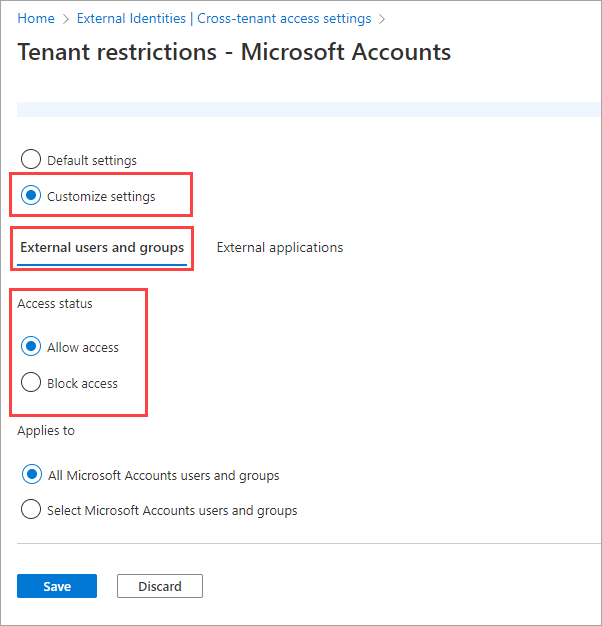Click the chevron after Home breadcrumb
The image size is (602, 626).
pyautogui.click(x=66, y=18)
